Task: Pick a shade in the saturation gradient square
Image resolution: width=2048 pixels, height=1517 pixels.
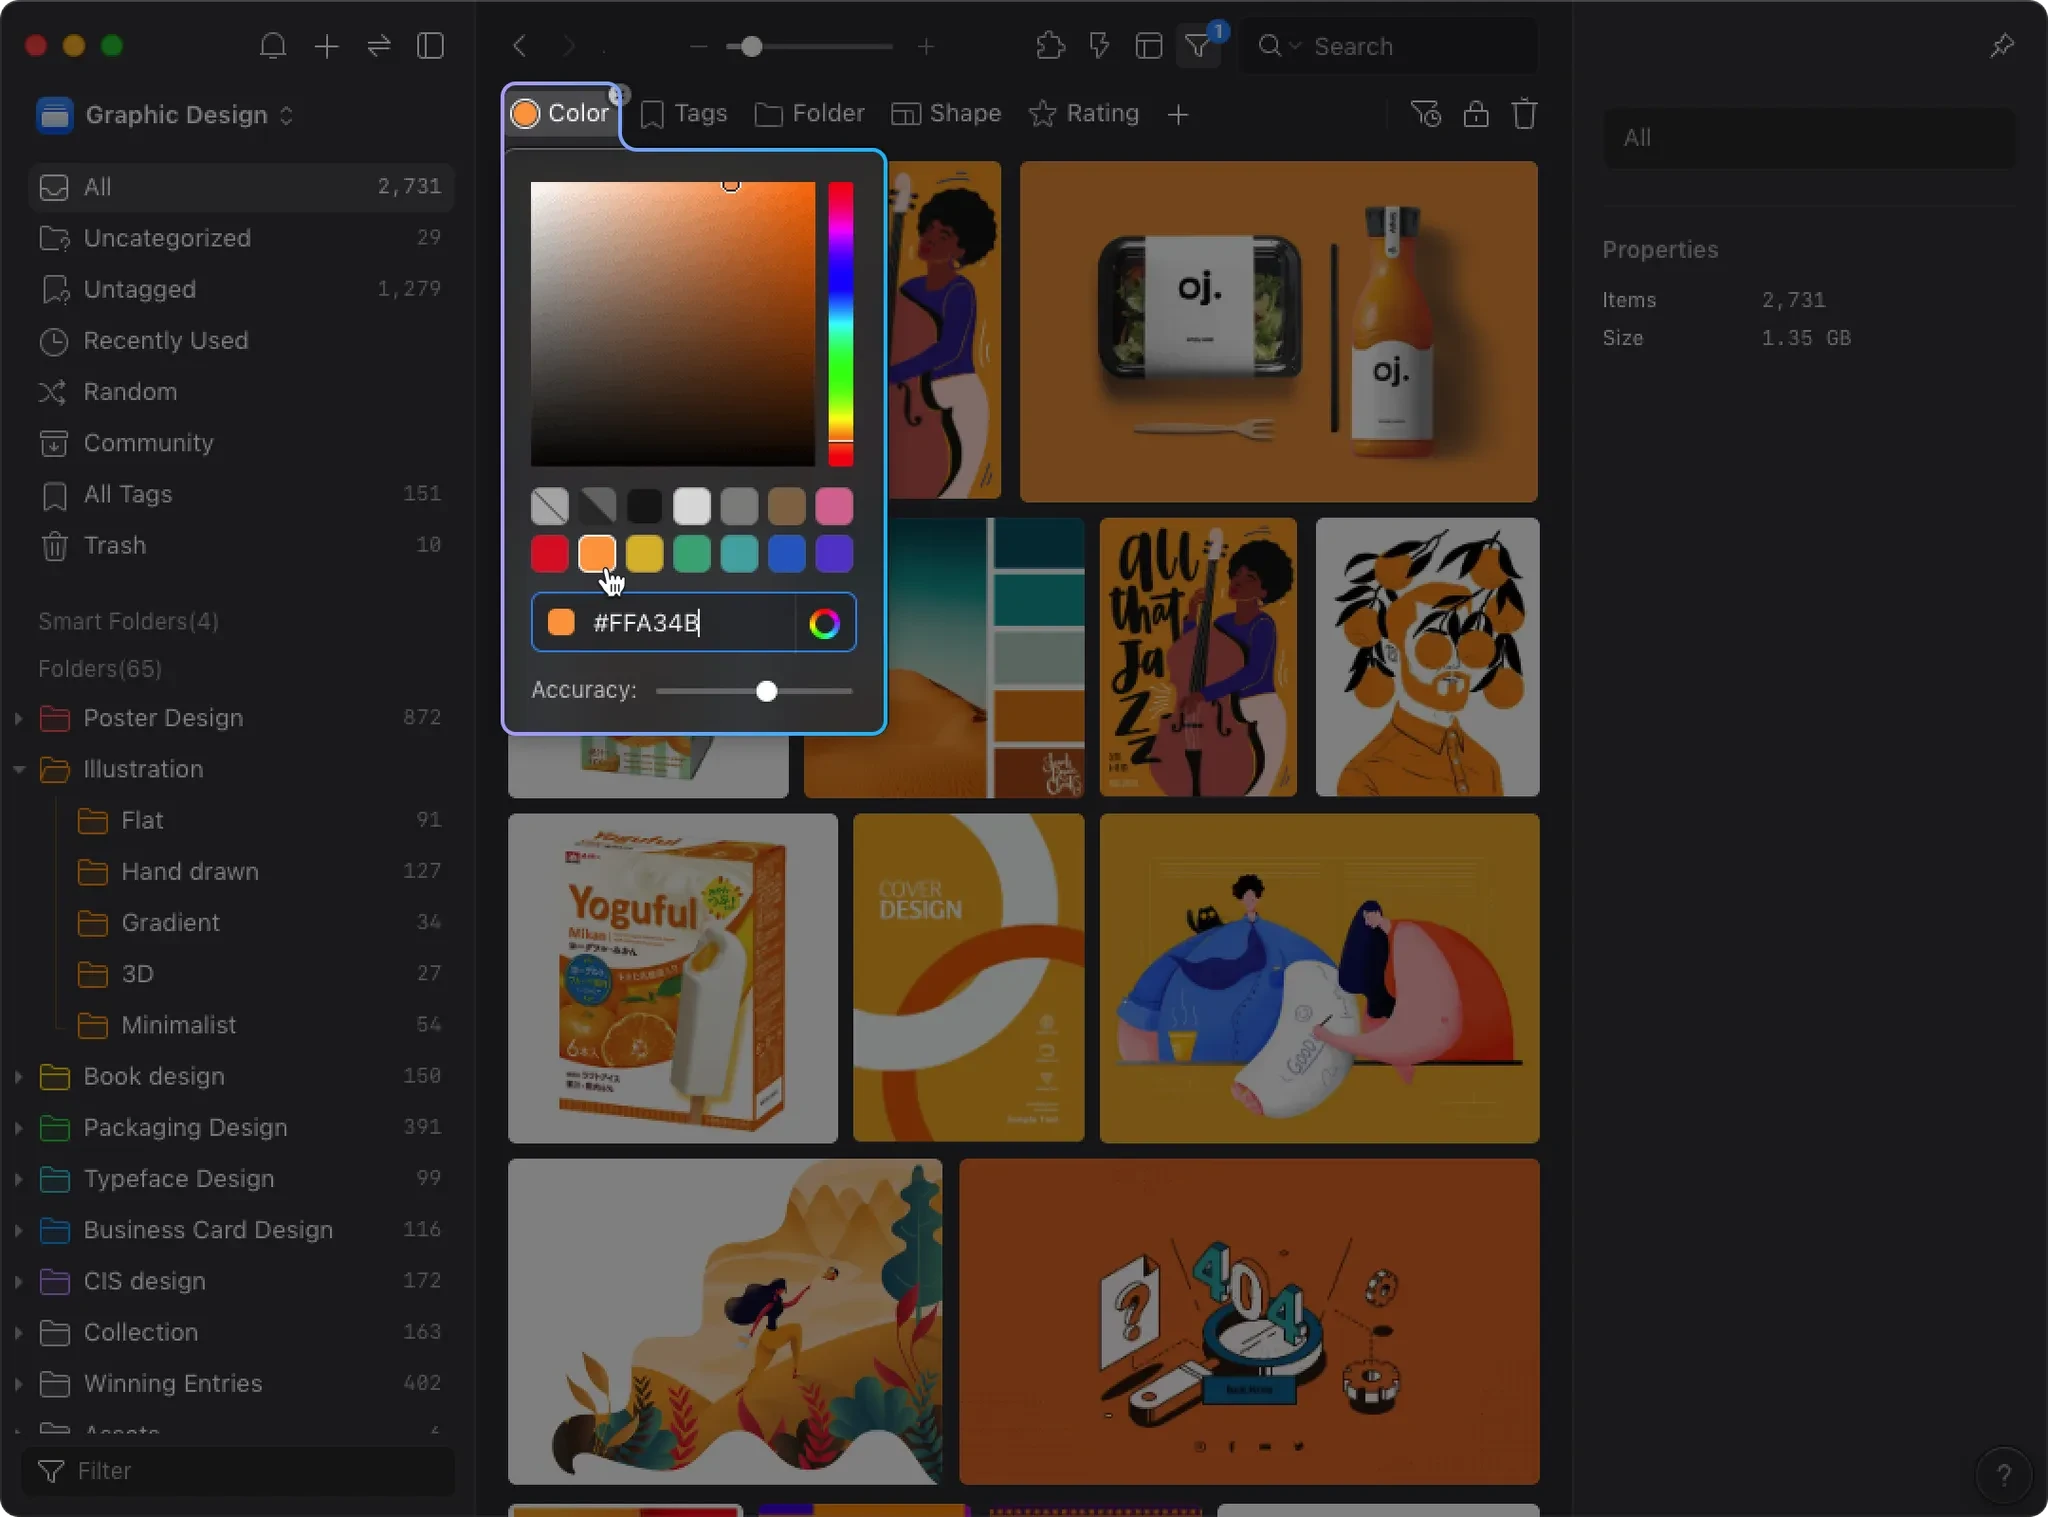Action: point(673,324)
